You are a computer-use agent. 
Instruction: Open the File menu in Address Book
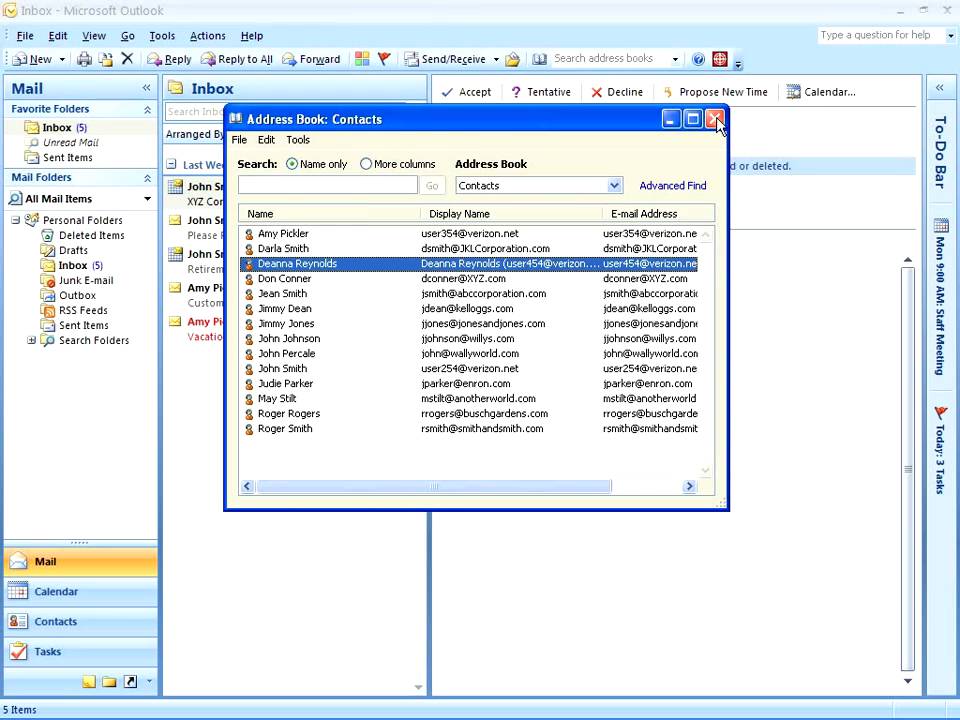click(239, 140)
